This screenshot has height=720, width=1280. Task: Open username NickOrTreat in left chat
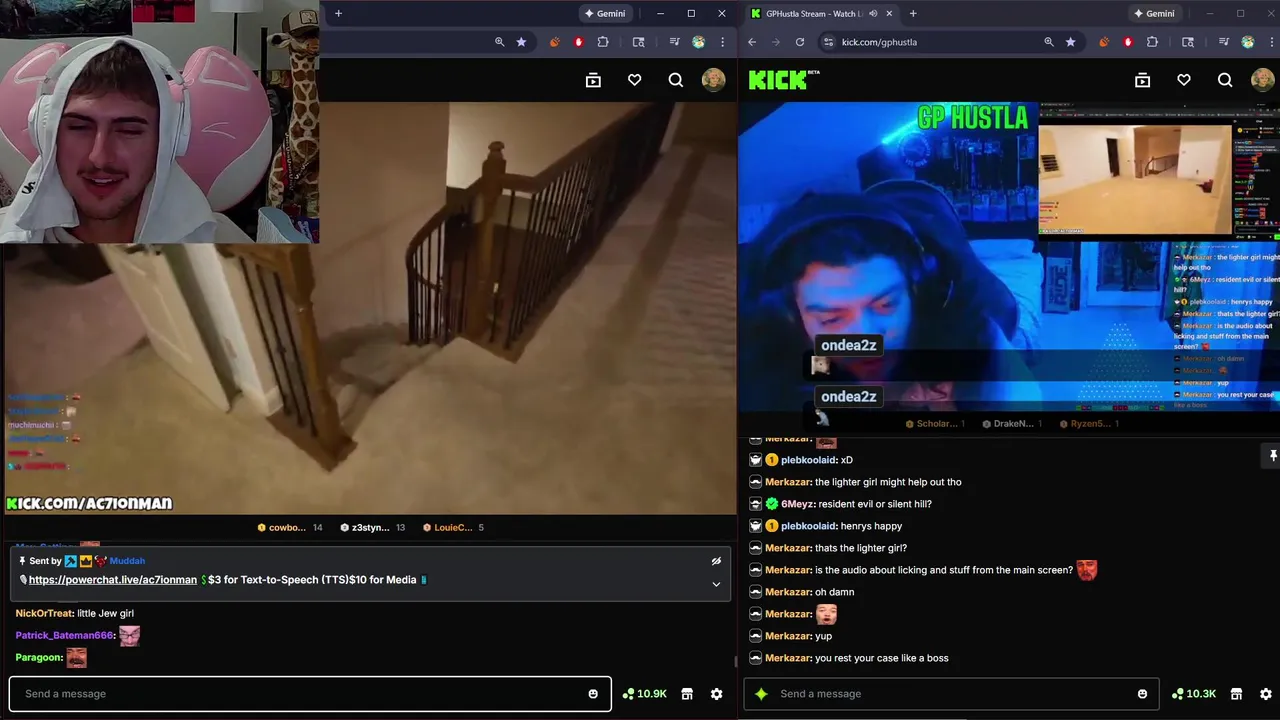pyautogui.click(x=45, y=614)
